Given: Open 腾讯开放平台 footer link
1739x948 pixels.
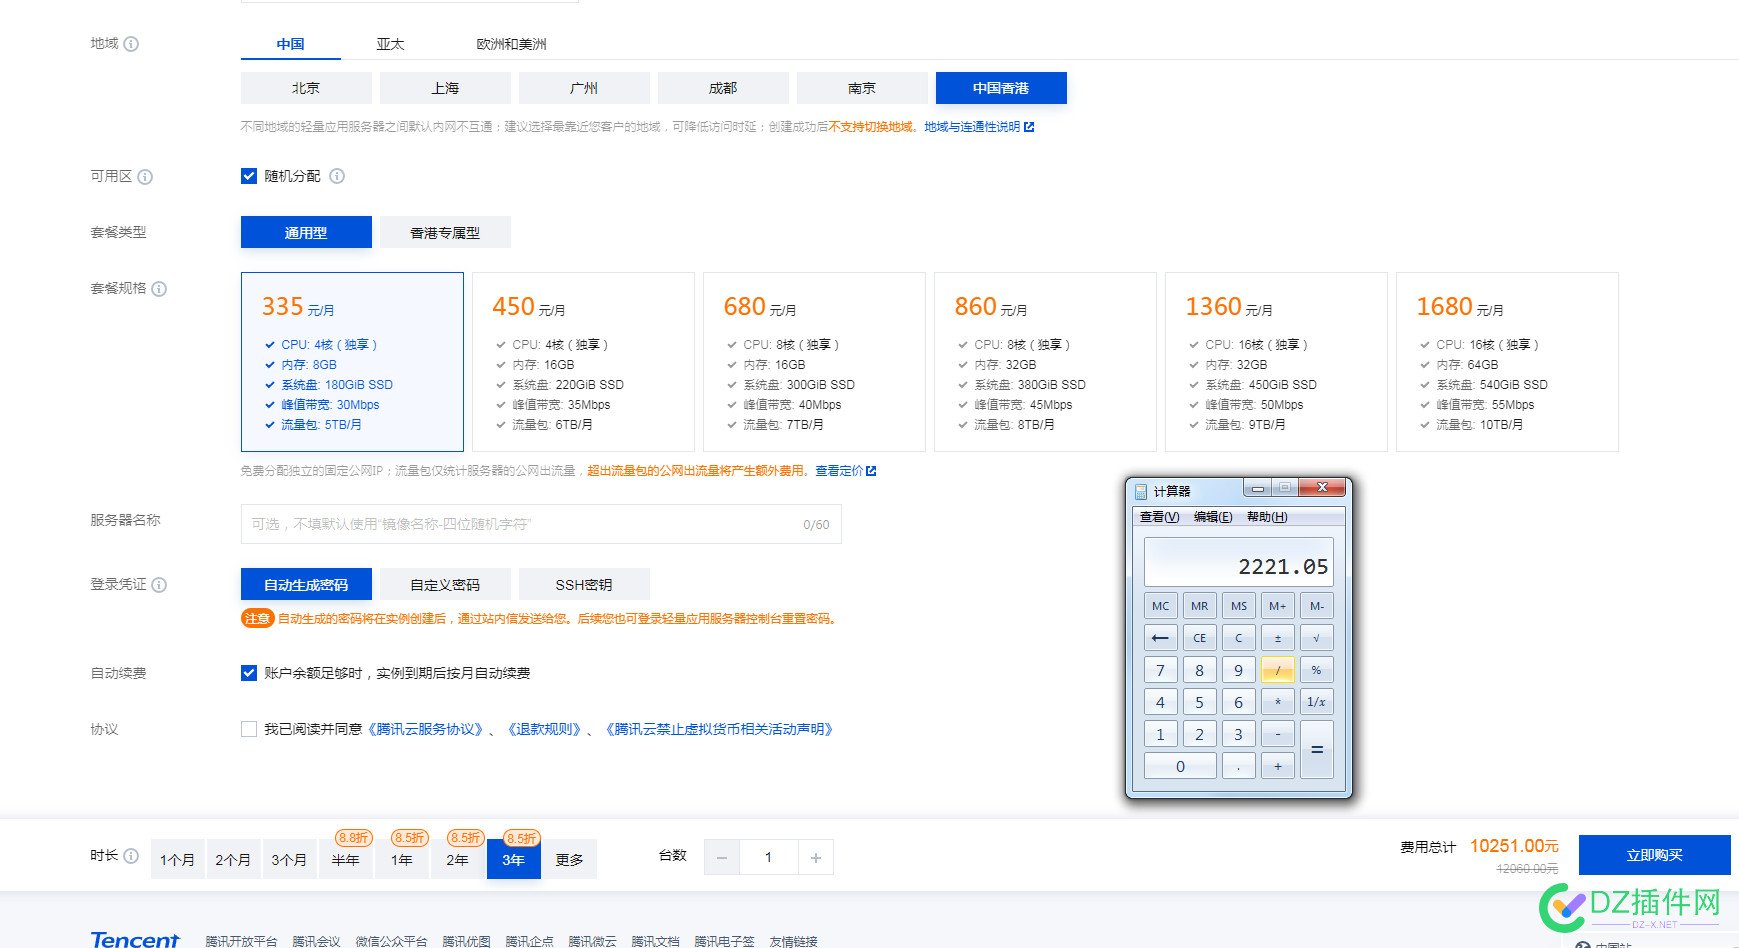Looking at the screenshot, I should click(x=241, y=941).
